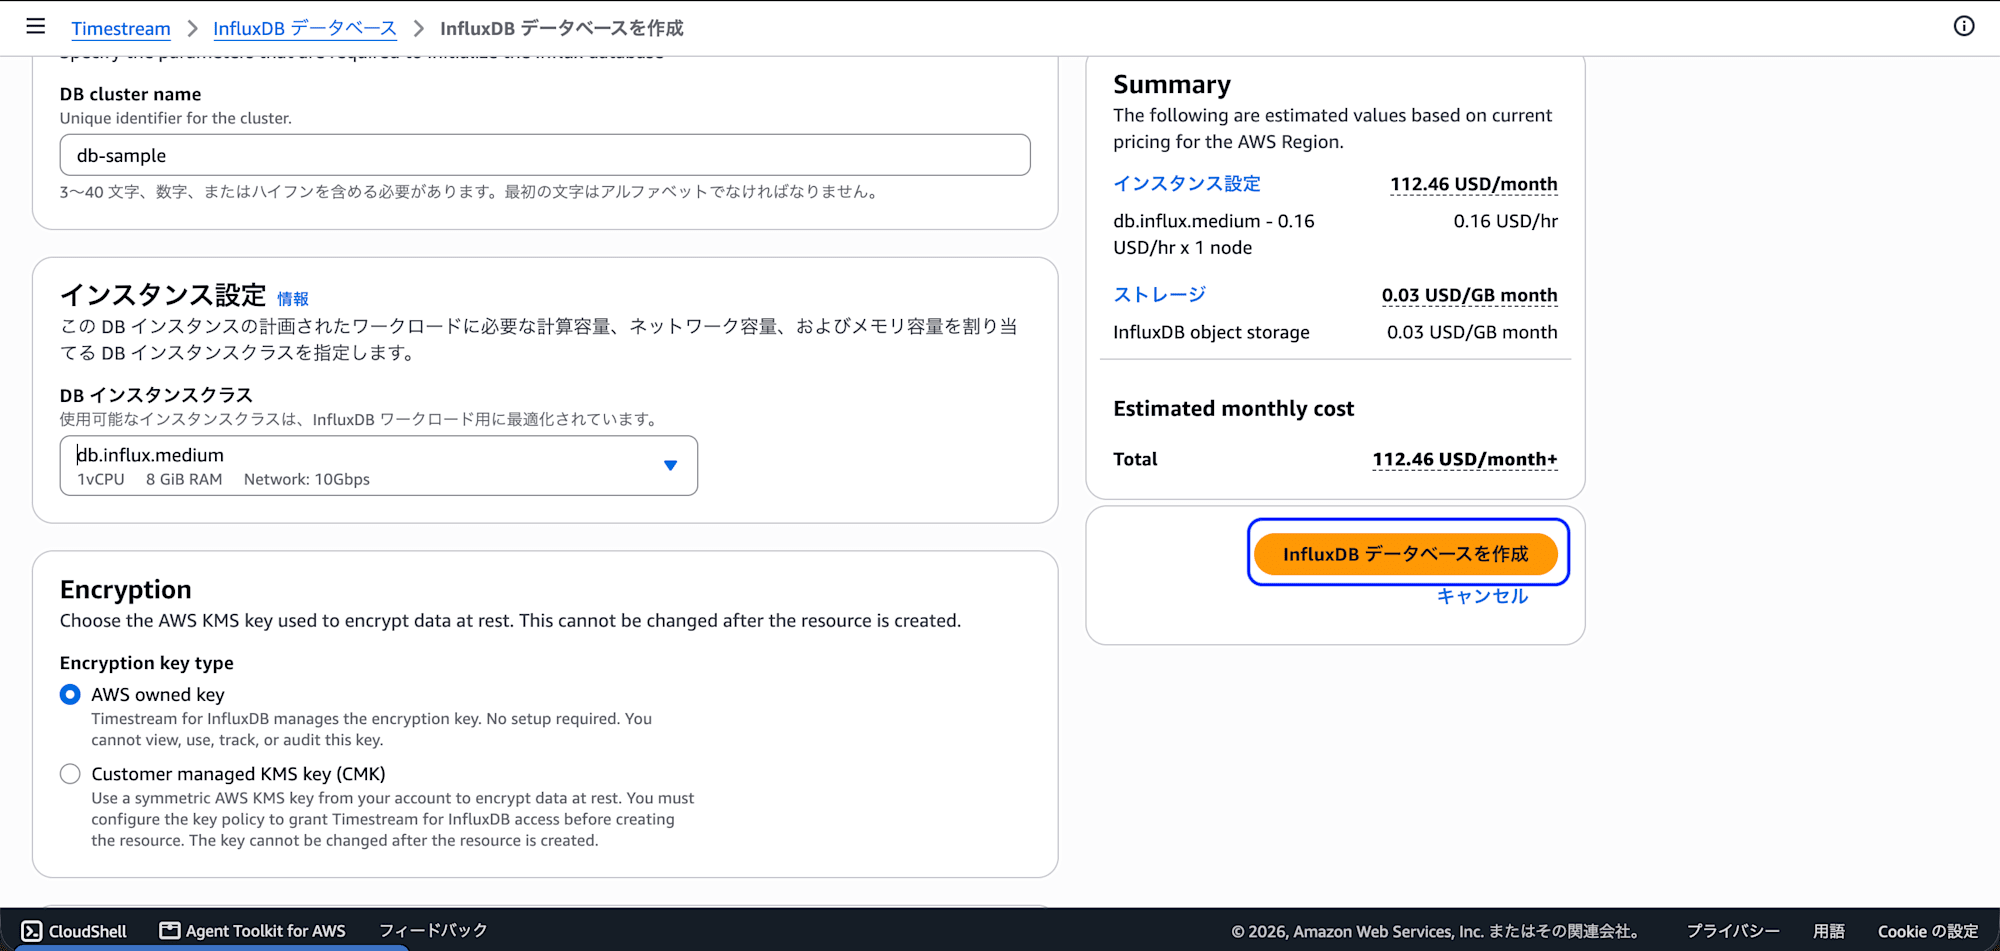The height and width of the screenshot is (951, 2000).
Task: Click the インスタンス設定 summary link
Action: (1187, 184)
